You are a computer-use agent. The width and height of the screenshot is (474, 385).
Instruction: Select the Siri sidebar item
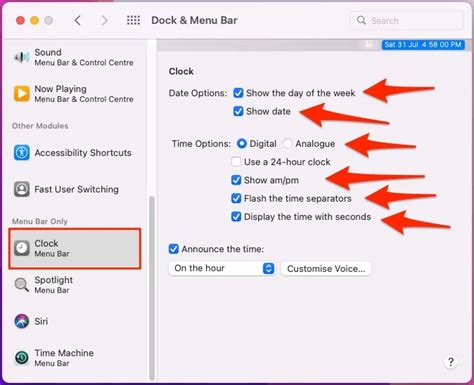75,321
